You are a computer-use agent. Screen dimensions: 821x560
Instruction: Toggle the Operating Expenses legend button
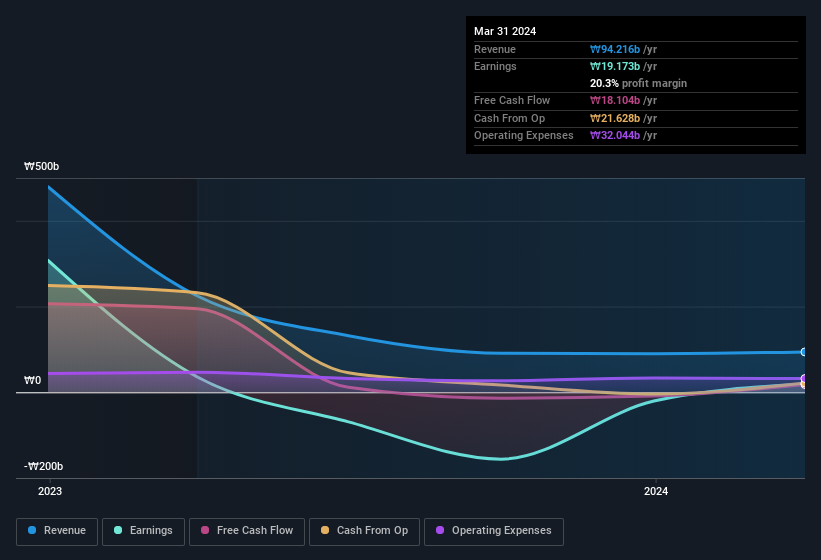493,531
